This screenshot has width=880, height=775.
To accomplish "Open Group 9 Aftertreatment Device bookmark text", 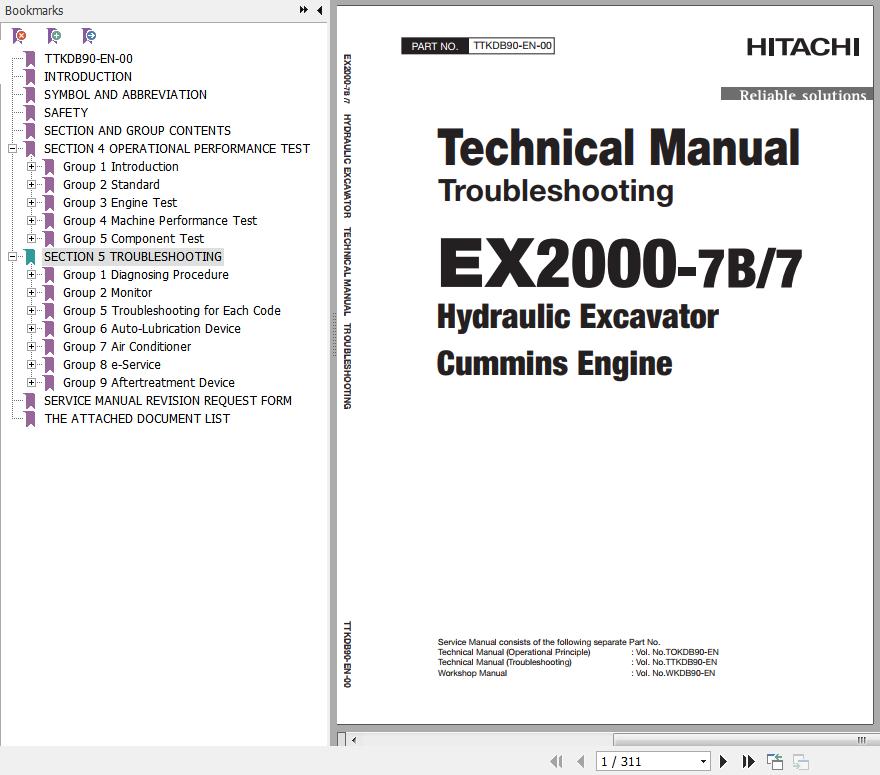I will 149,382.
